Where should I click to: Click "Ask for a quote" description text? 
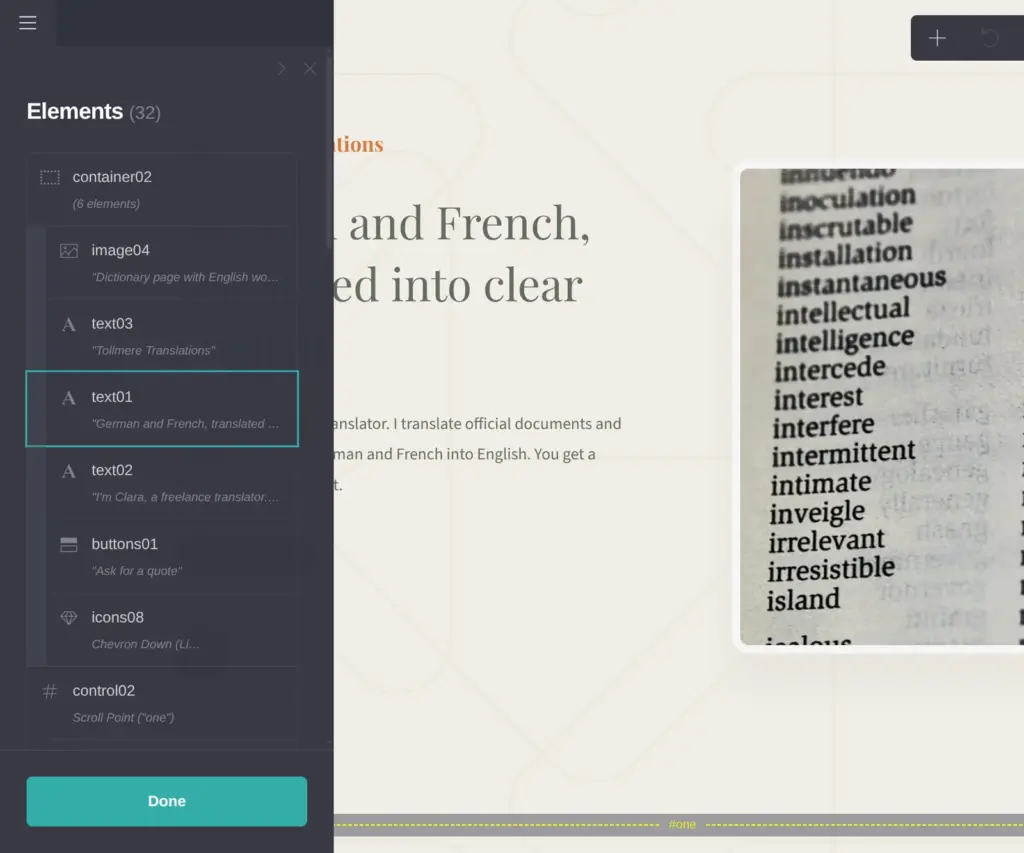(136, 571)
